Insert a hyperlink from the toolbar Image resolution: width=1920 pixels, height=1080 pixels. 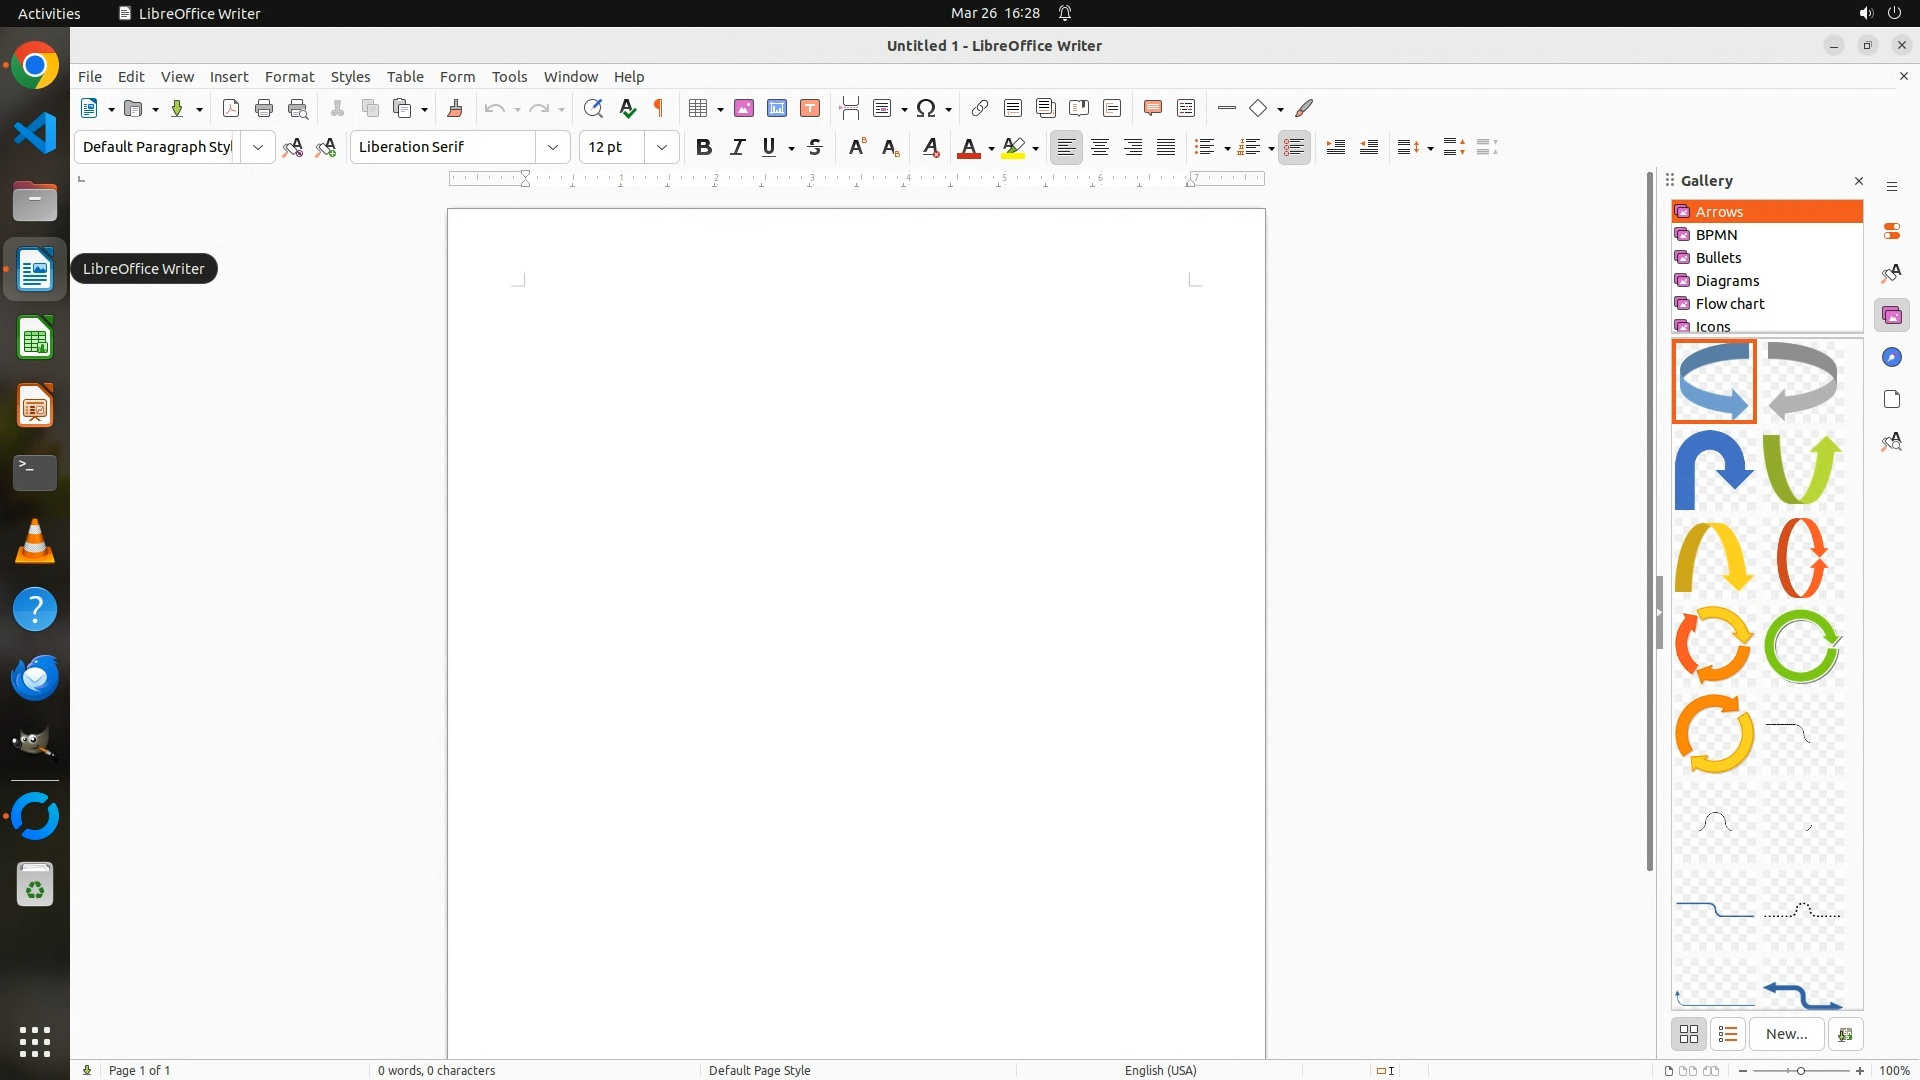tap(980, 108)
